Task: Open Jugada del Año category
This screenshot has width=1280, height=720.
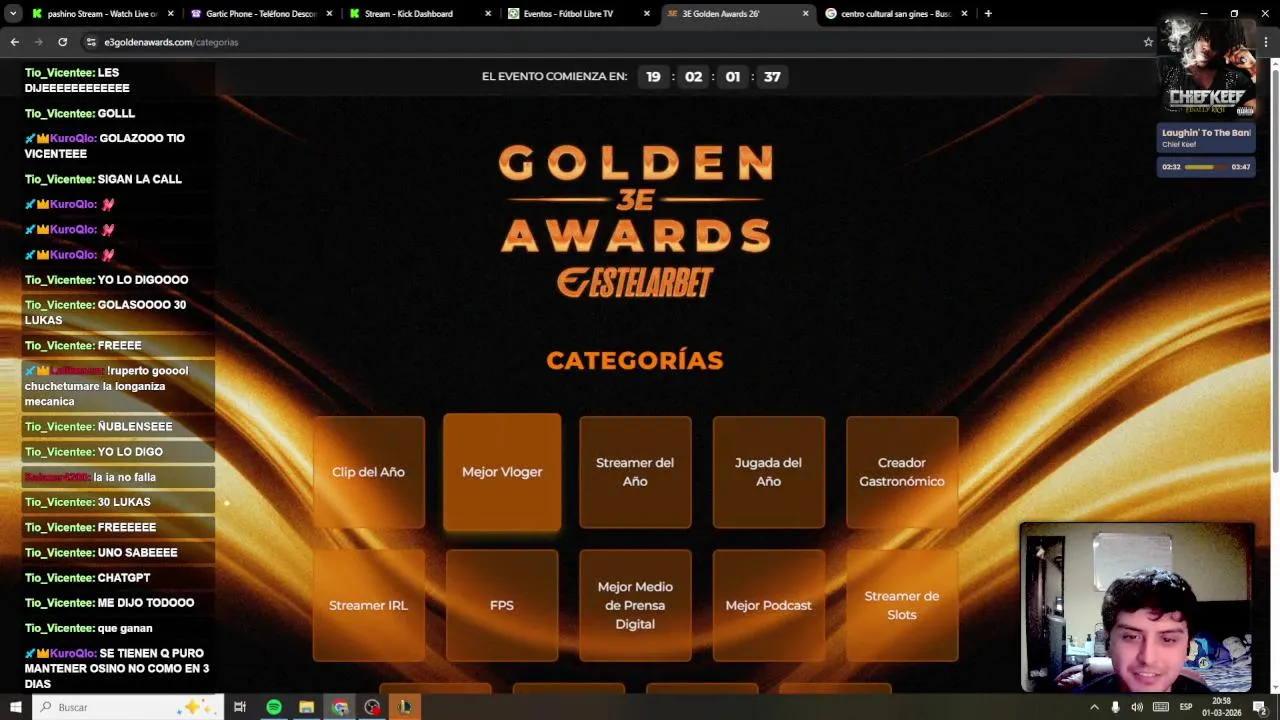Action: click(x=768, y=472)
